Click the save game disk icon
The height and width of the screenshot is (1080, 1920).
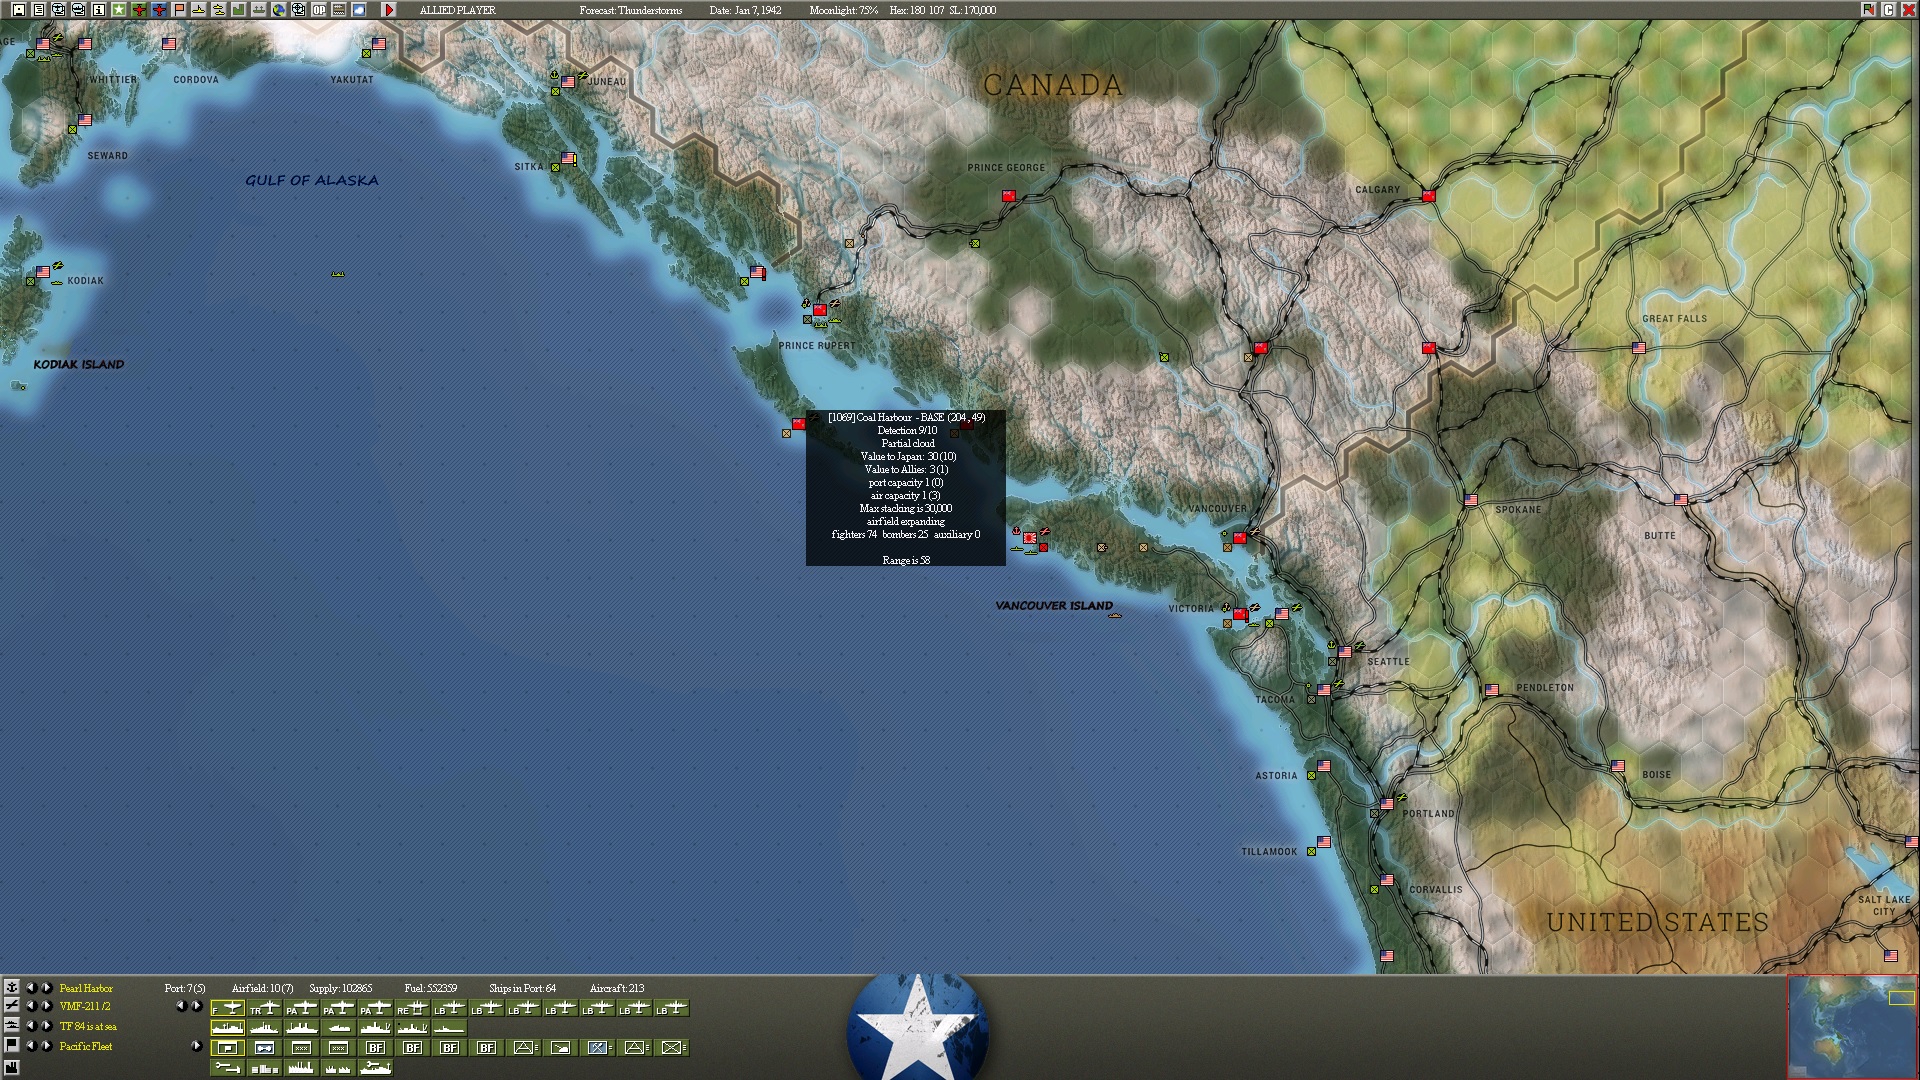tap(19, 10)
